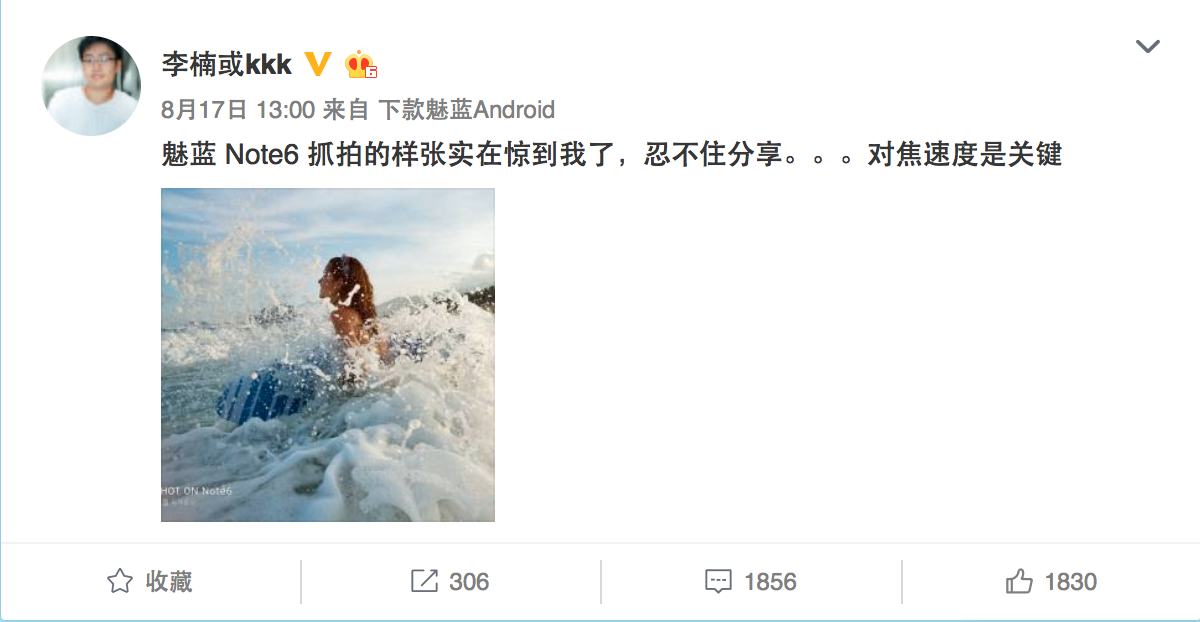Open the 李楠或kkk username link
The image size is (1200, 622).
[227, 65]
